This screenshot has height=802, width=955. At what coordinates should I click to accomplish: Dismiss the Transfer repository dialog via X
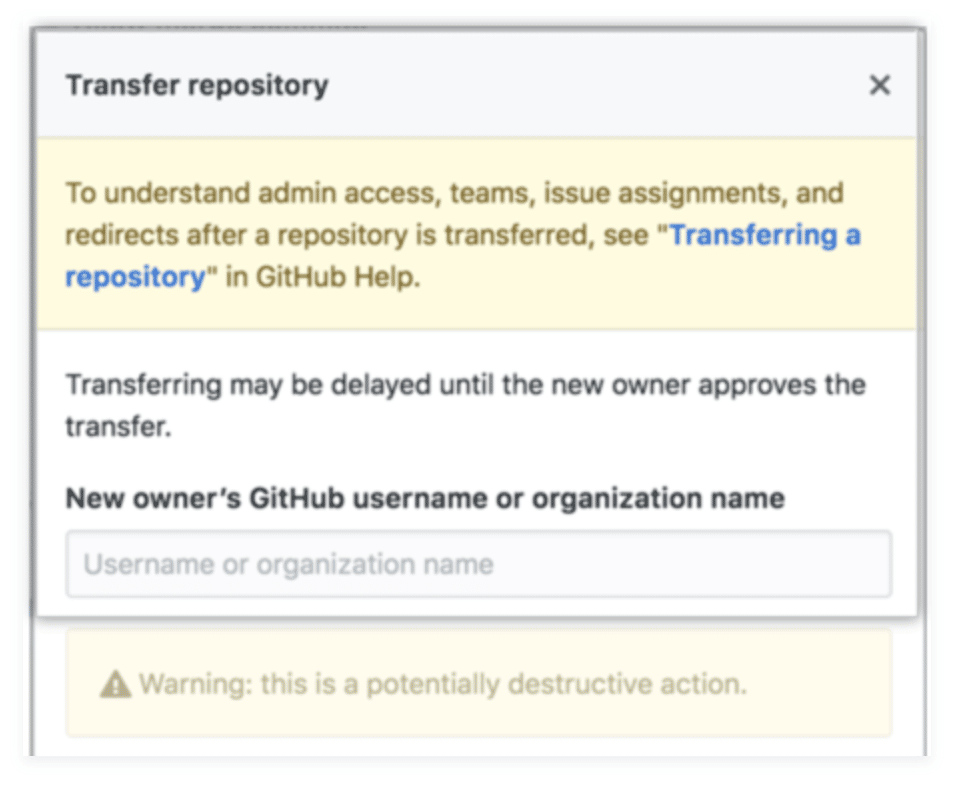879,85
